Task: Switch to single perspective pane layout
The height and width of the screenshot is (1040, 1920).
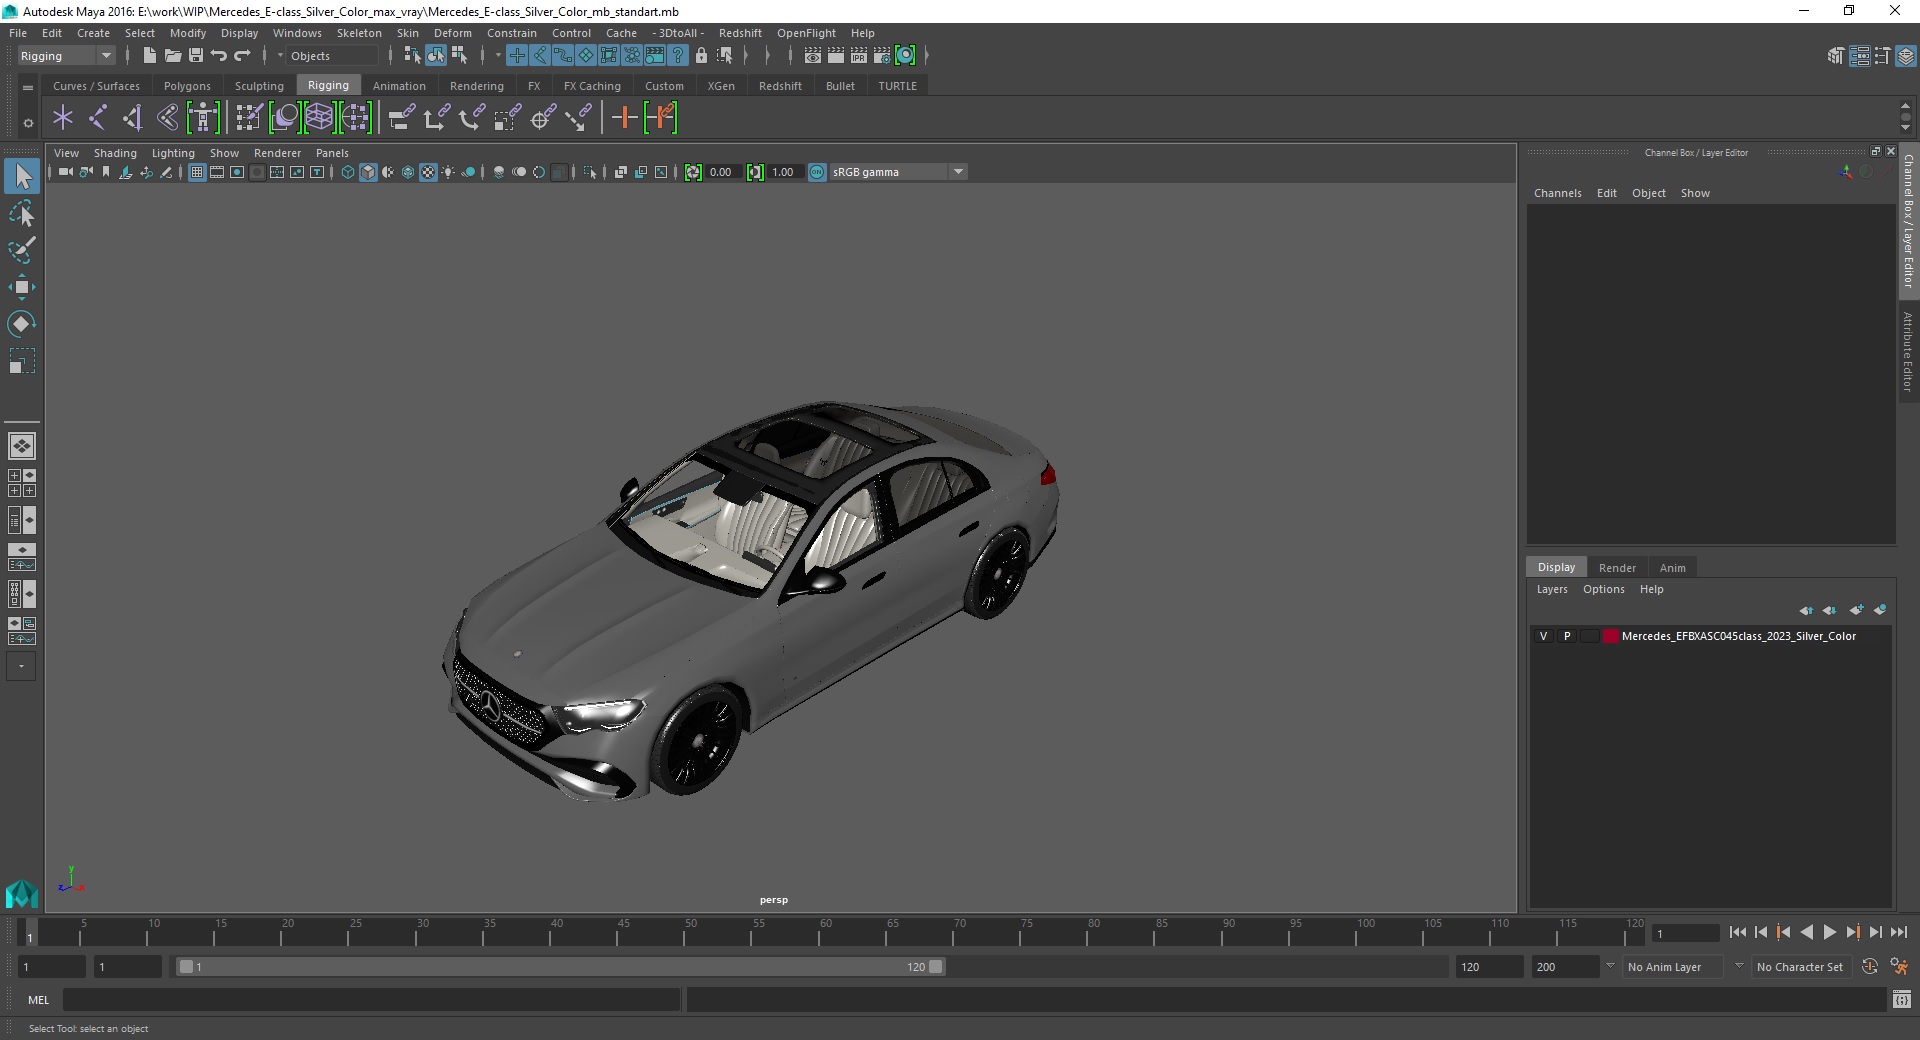Action: [21, 446]
